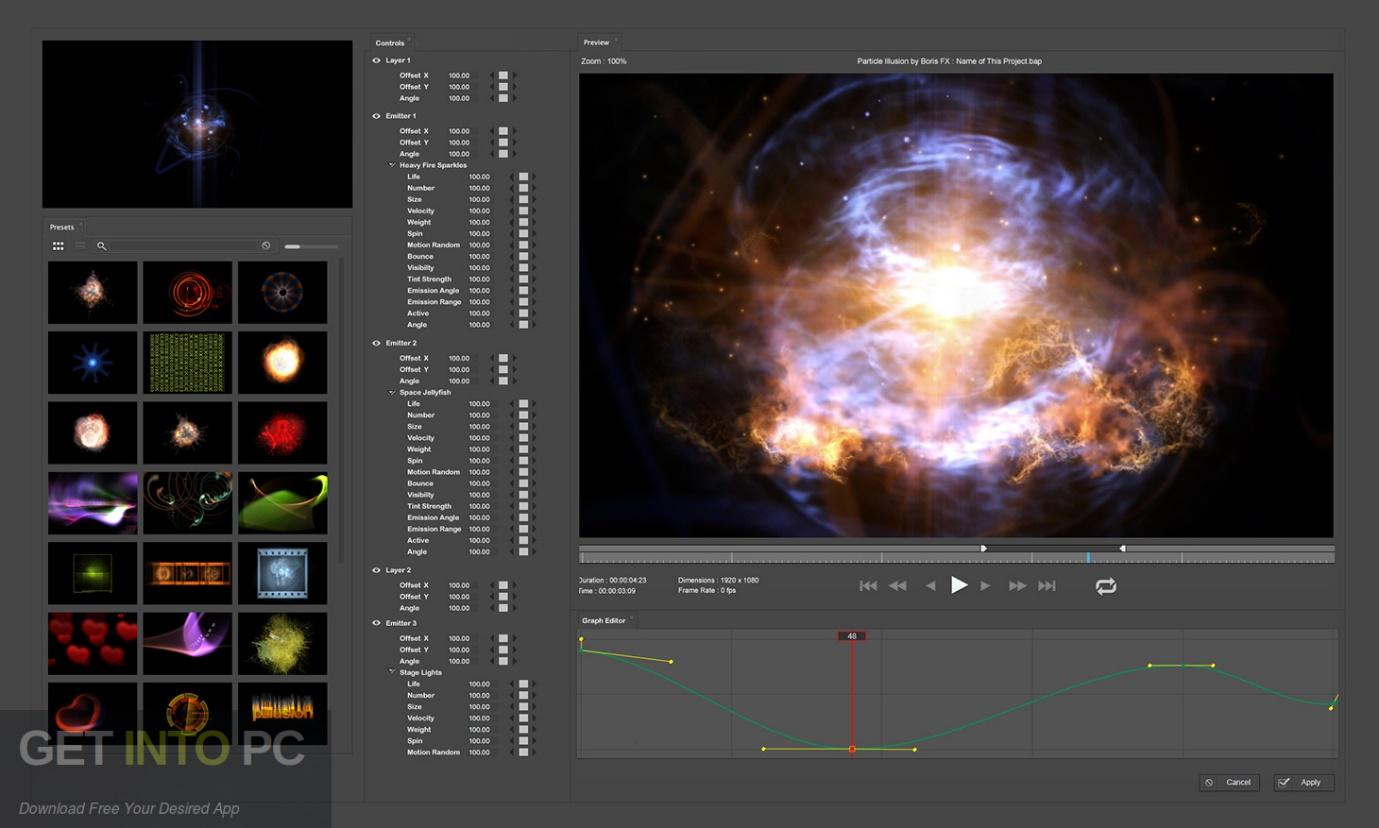This screenshot has width=1379, height=828.
Task: Hide Layer 1 using eye icon
Action: click(377, 60)
